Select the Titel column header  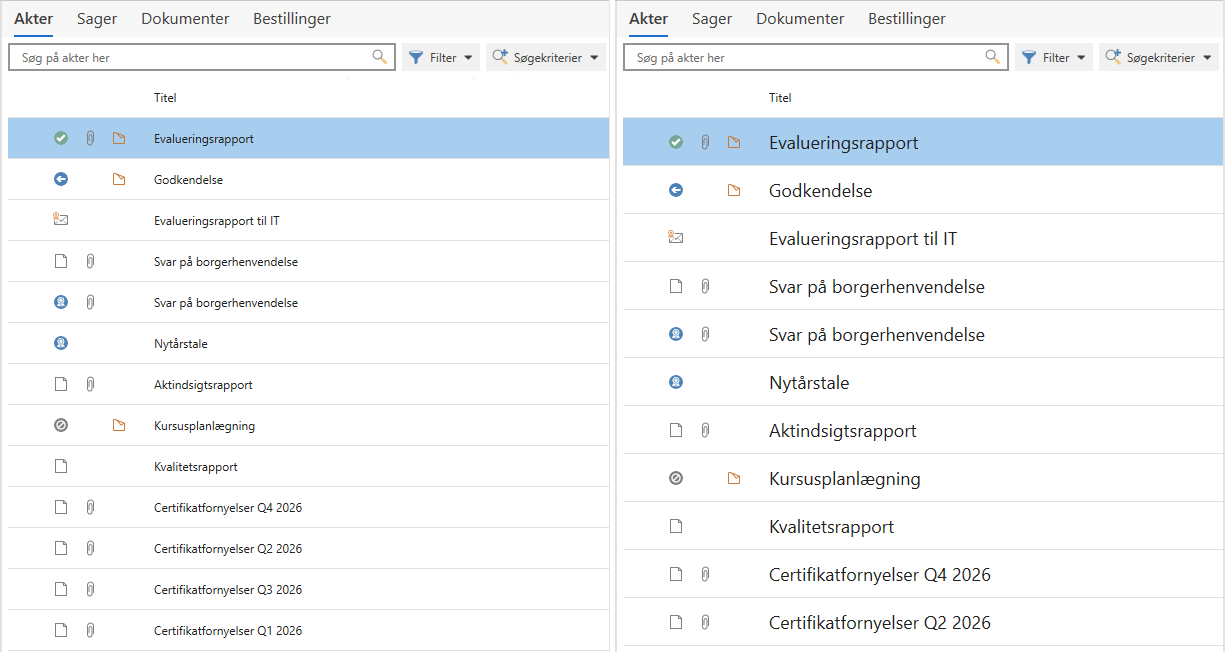(165, 97)
